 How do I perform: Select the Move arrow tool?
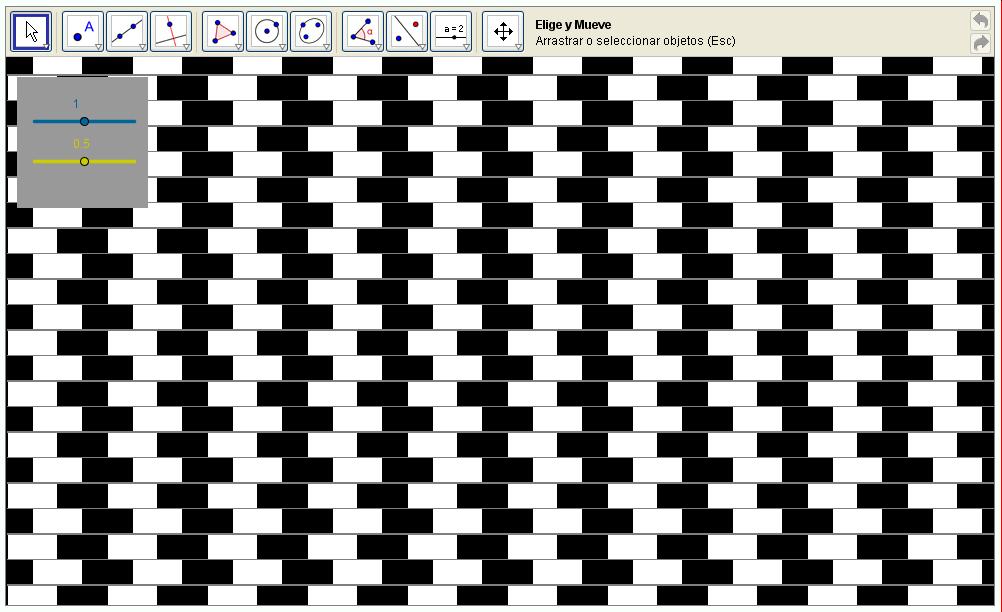tap(31, 31)
